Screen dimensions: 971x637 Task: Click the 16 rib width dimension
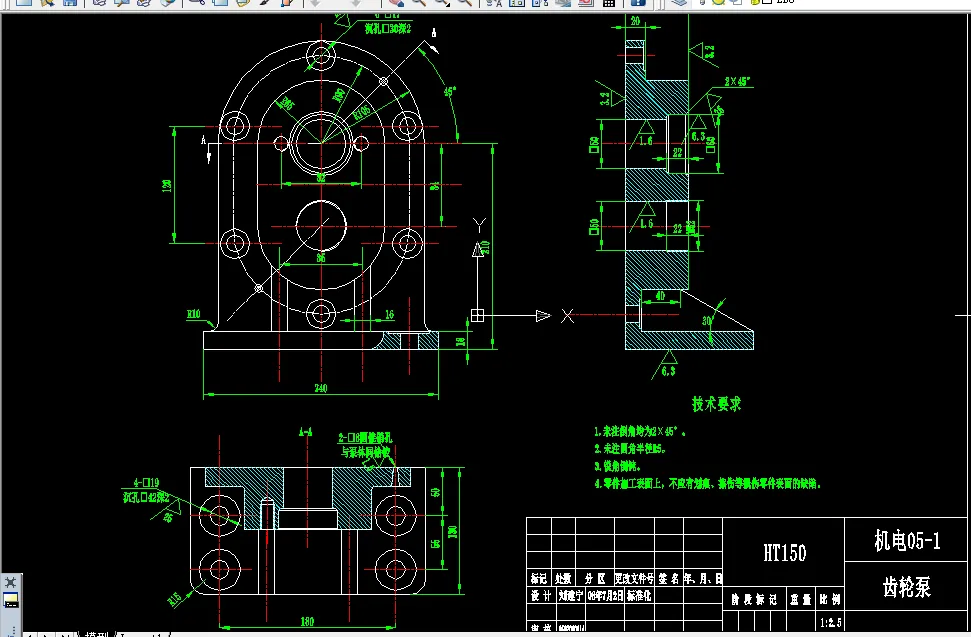(390, 314)
